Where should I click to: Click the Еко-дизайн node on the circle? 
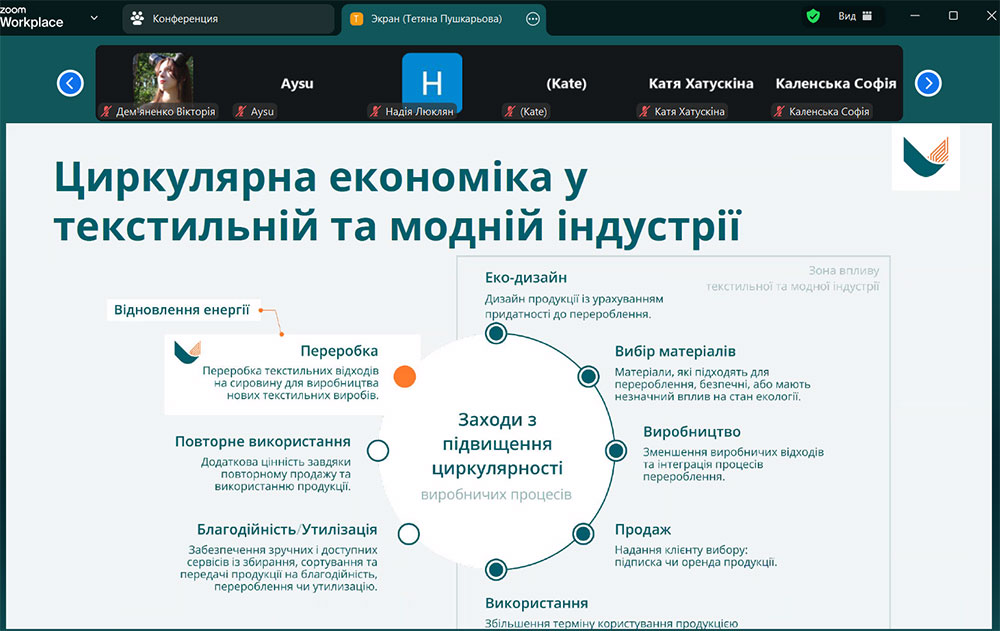pyautogui.click(x=495, y=333)
